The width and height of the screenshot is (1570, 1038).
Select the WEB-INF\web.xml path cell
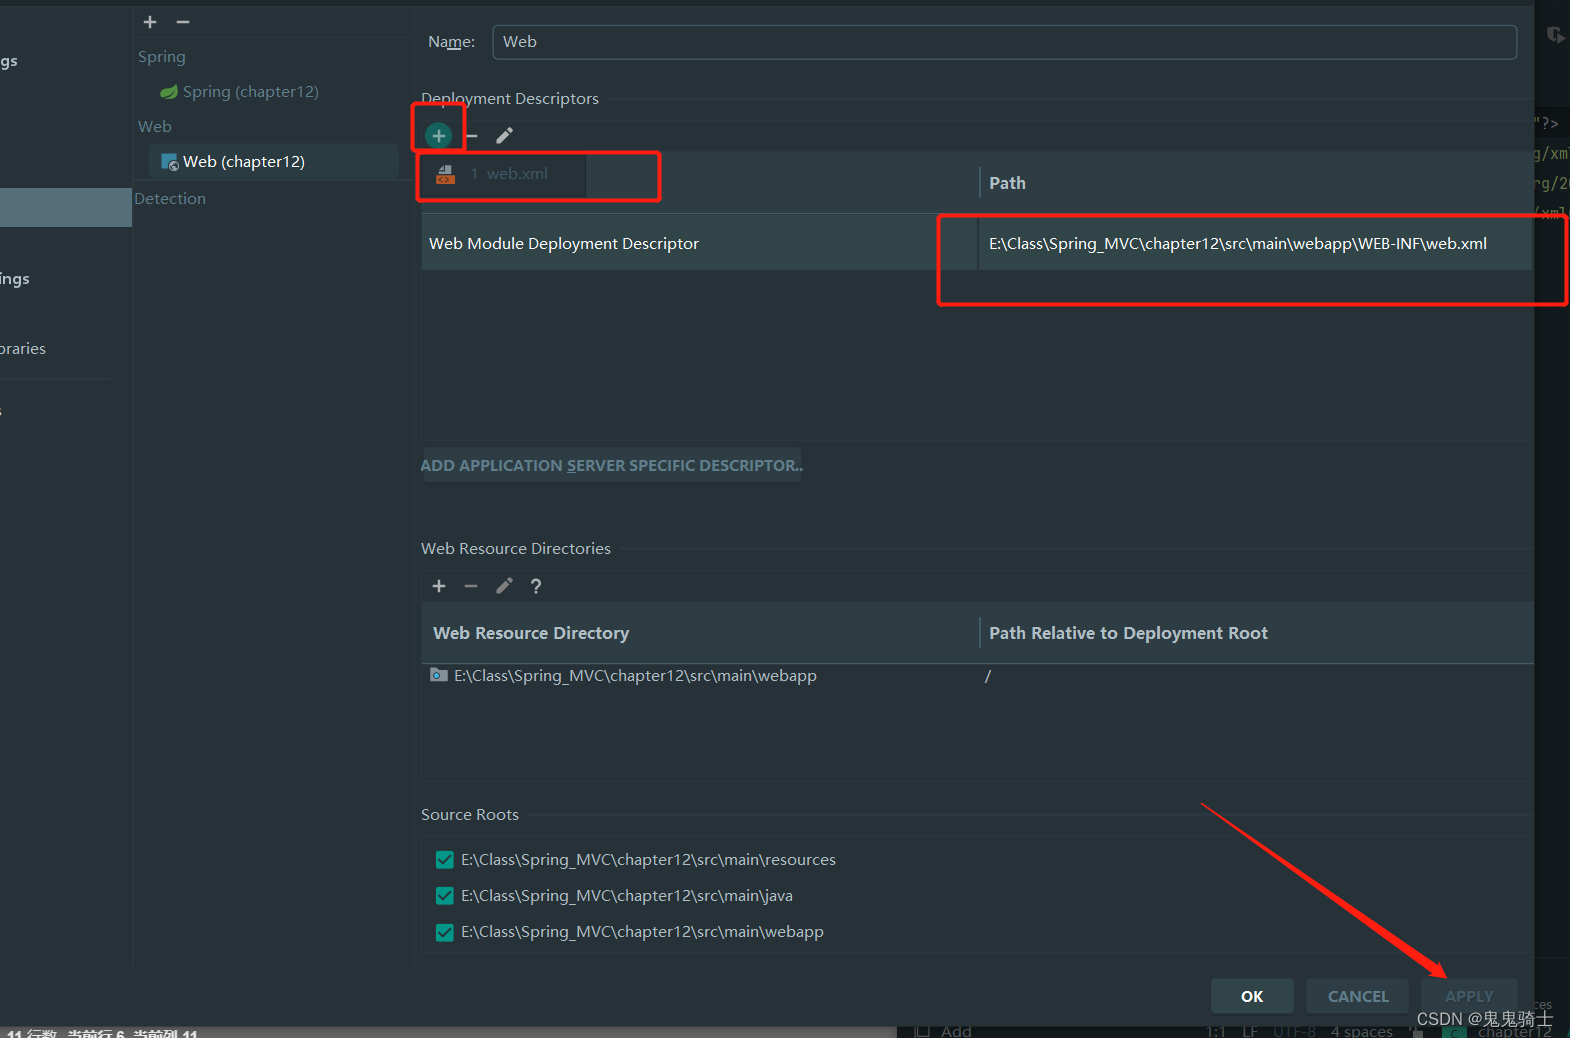click(1255, 243)
